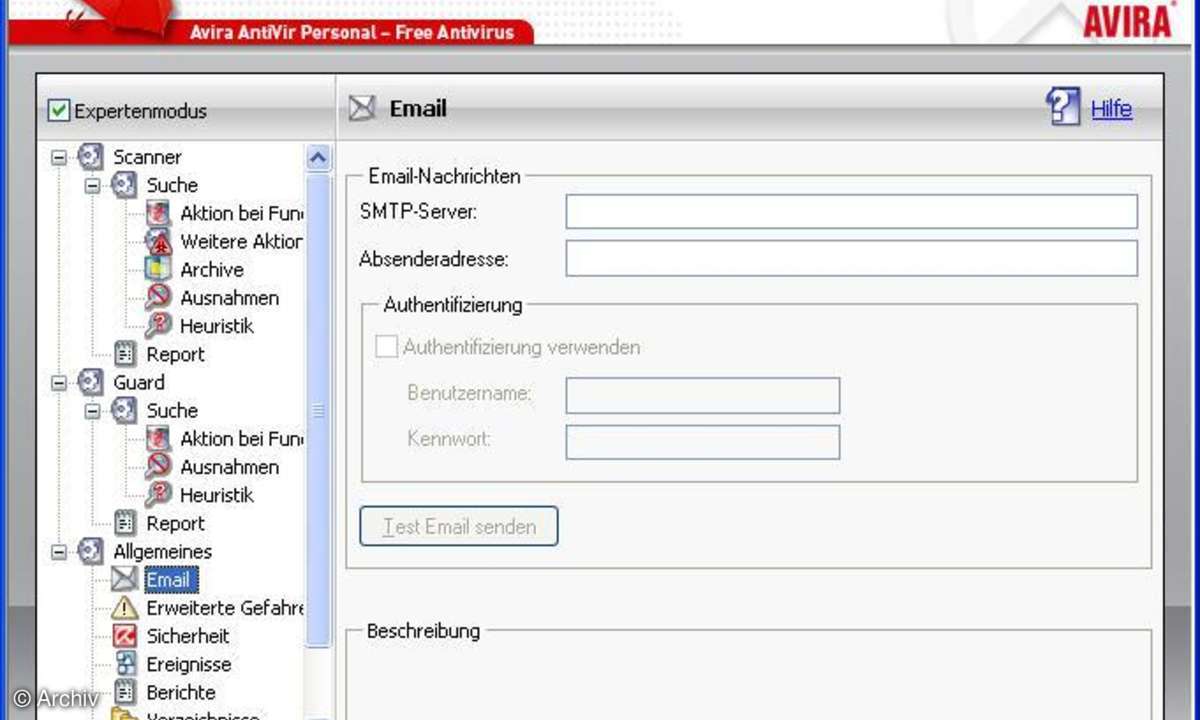The height and width of the screenshot is (720, 1200).
Task: Open the Hilfe link
Action: [1112, 108]
